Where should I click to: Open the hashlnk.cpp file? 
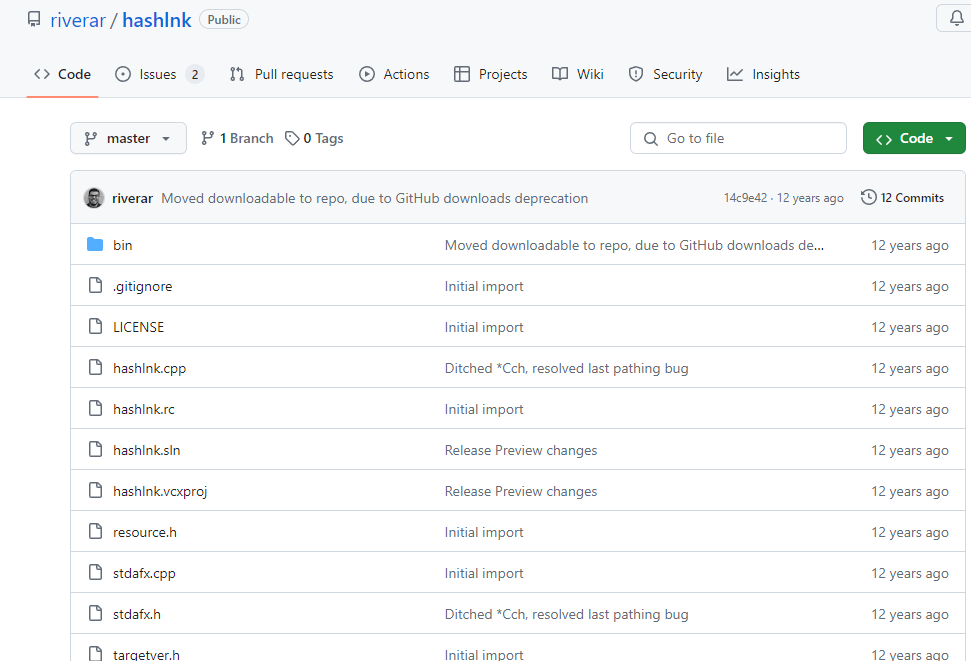click(149, 368)
